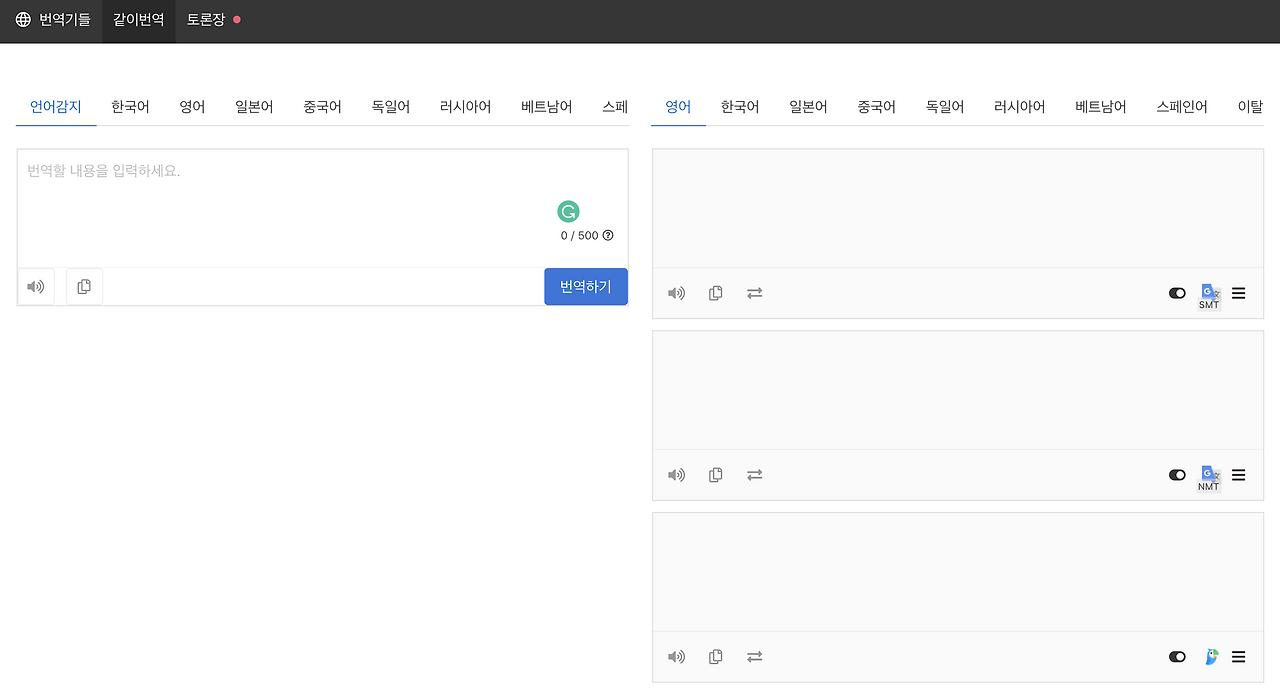Click the Papago result text area

tap(958, 572)
